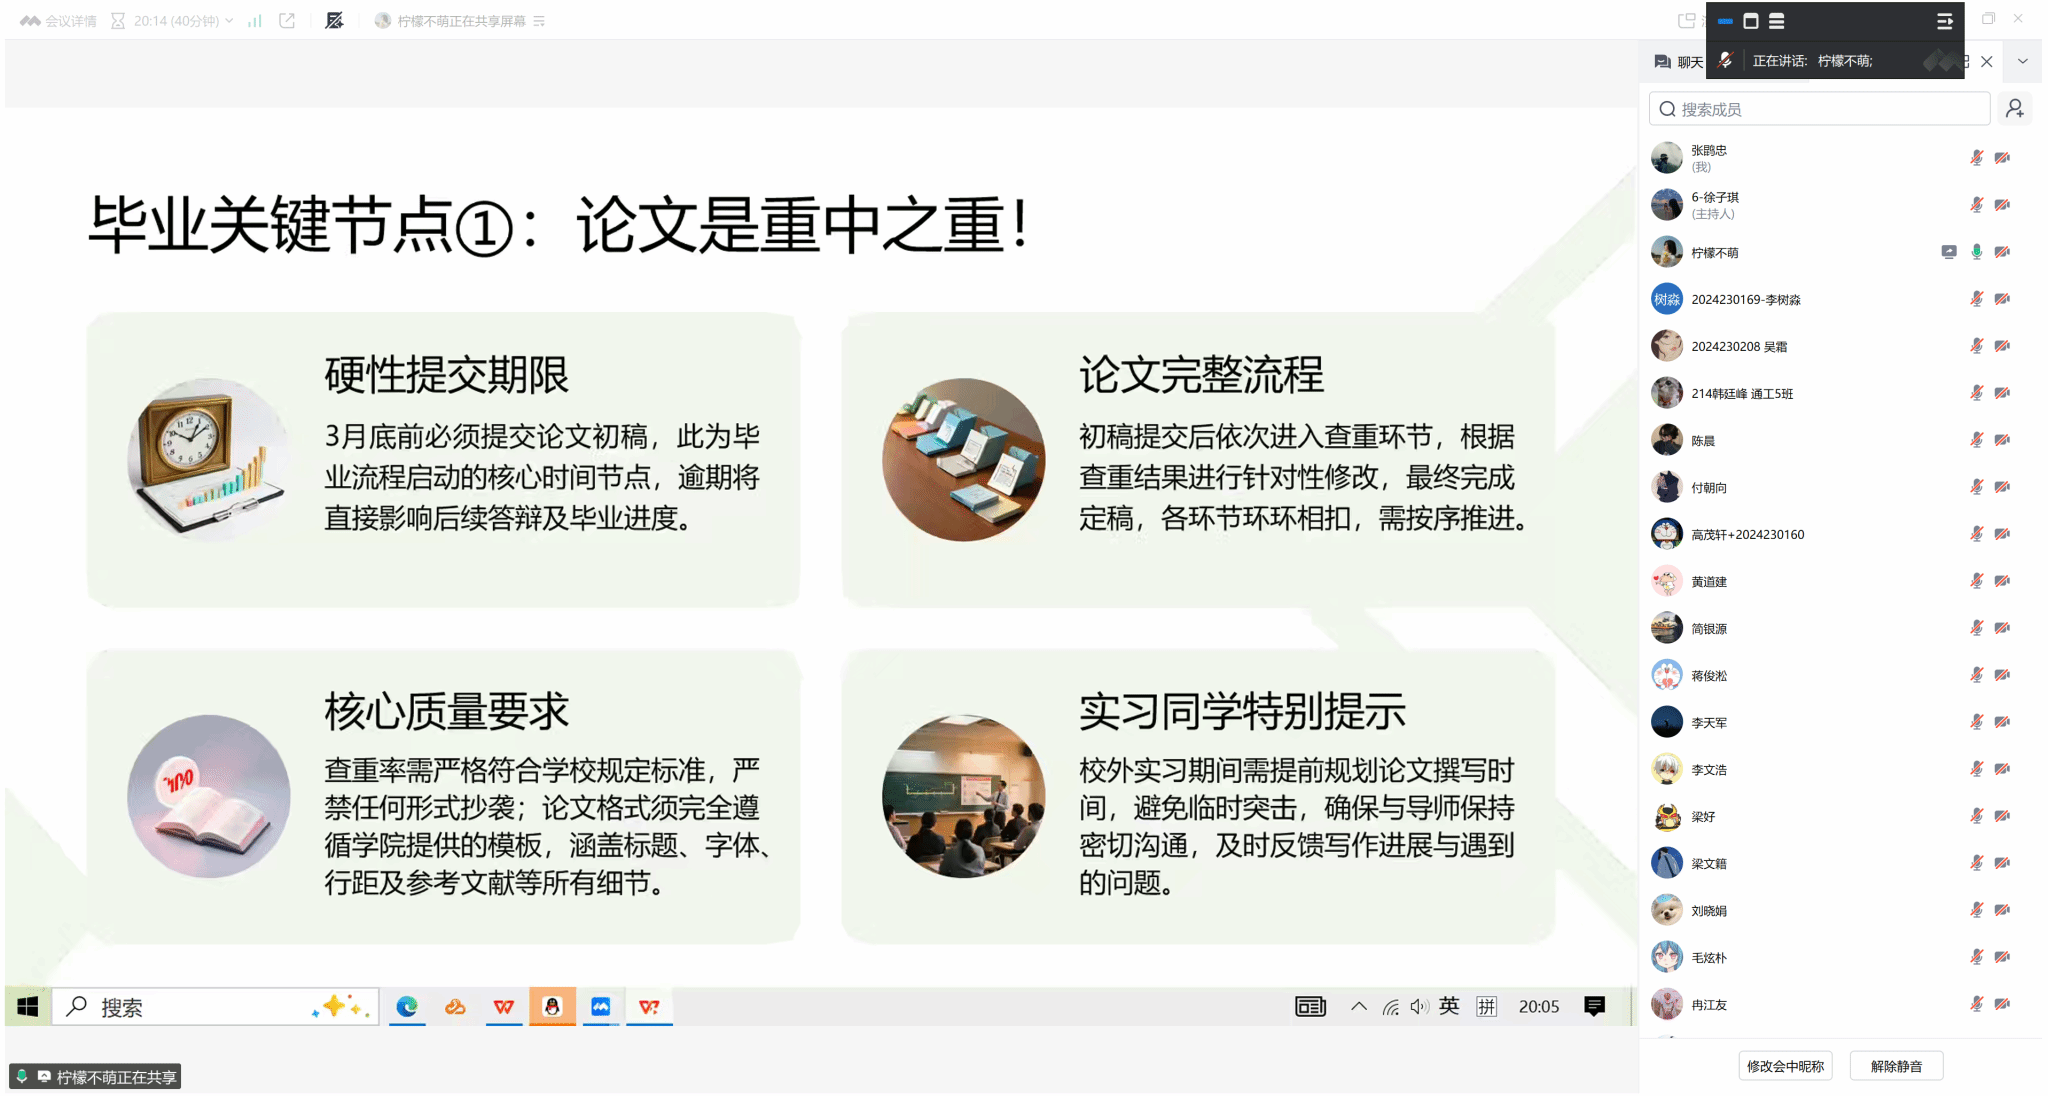Viewport: 2048px width, 1096px height.
Task: Select member name 214韩廷峰 通工5班
Action: [1742, 393]
